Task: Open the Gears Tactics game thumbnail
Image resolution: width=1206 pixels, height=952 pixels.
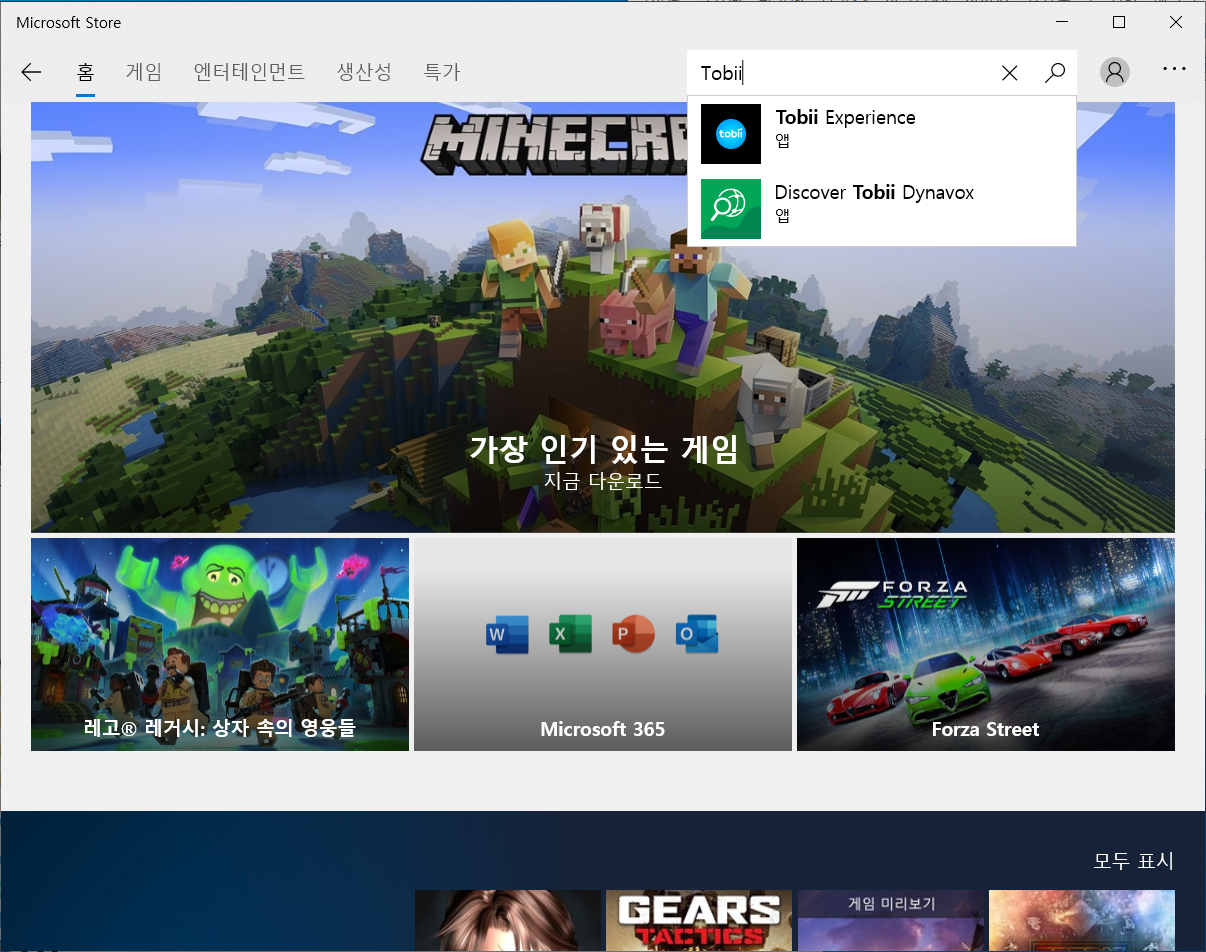Action: pyautogui.click(x=699, y=921)
